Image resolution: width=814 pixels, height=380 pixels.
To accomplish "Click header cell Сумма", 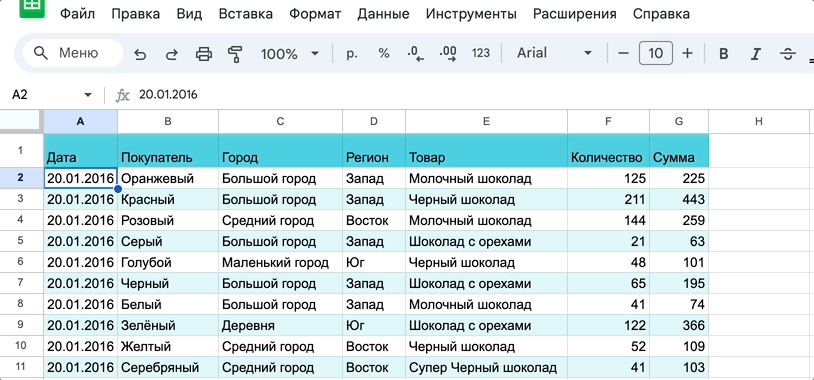I will click(679, 151).
